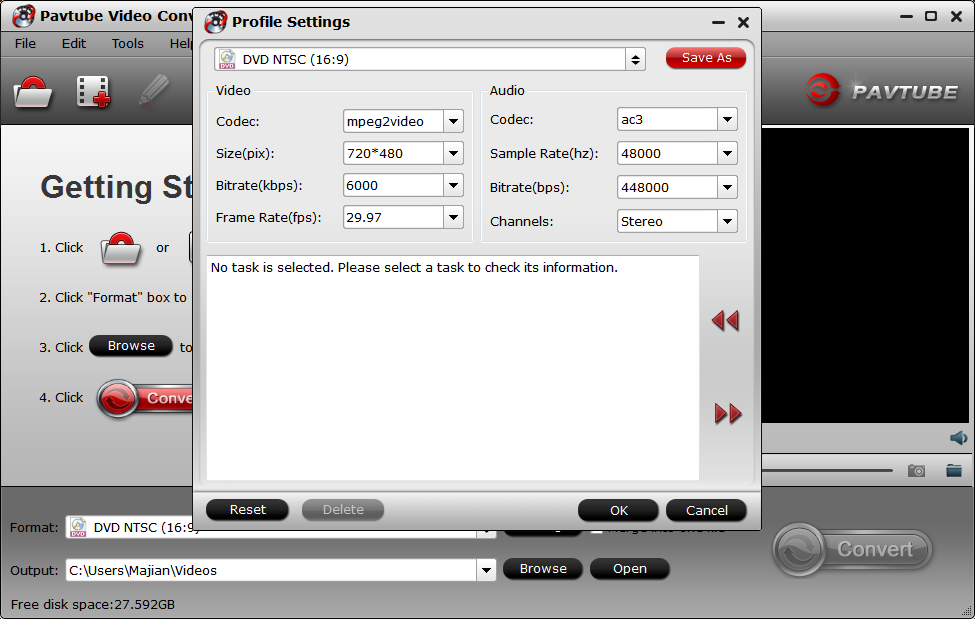The width and height of the screenshot is (975, 619).
Task: Click the red fast-forward double-arrow icon
Action: pyautogui.click(x=728, y=414)
